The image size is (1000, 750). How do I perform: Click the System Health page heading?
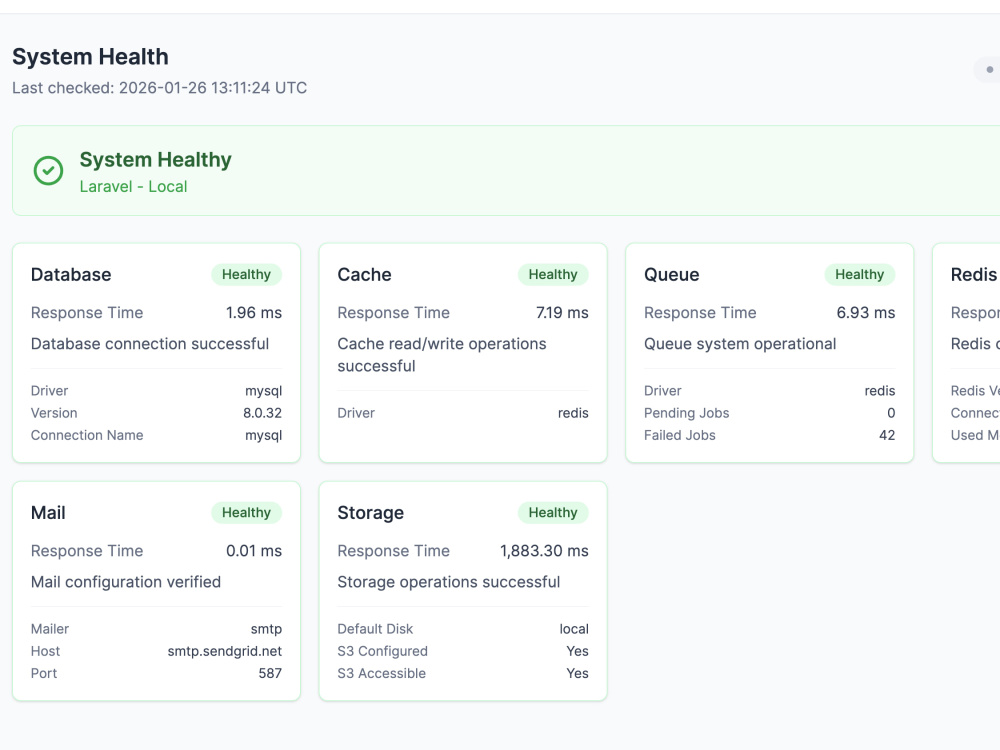pos(91,57)
